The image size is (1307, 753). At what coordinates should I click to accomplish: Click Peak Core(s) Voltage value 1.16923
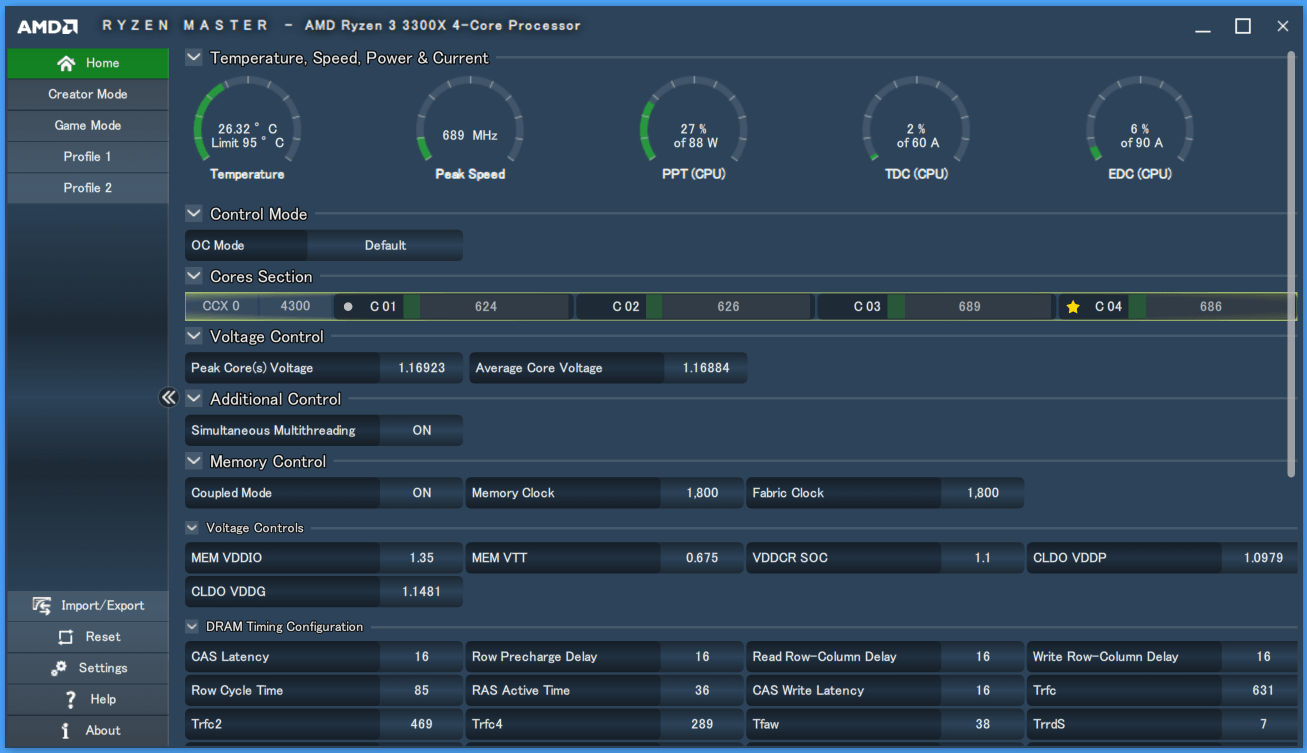(421, 368)
